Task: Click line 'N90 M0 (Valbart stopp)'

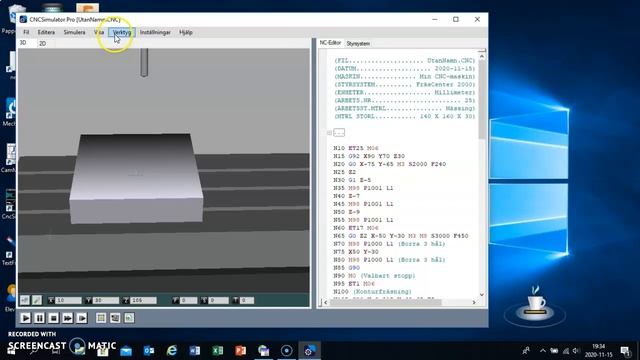Action: coord(374,276)
